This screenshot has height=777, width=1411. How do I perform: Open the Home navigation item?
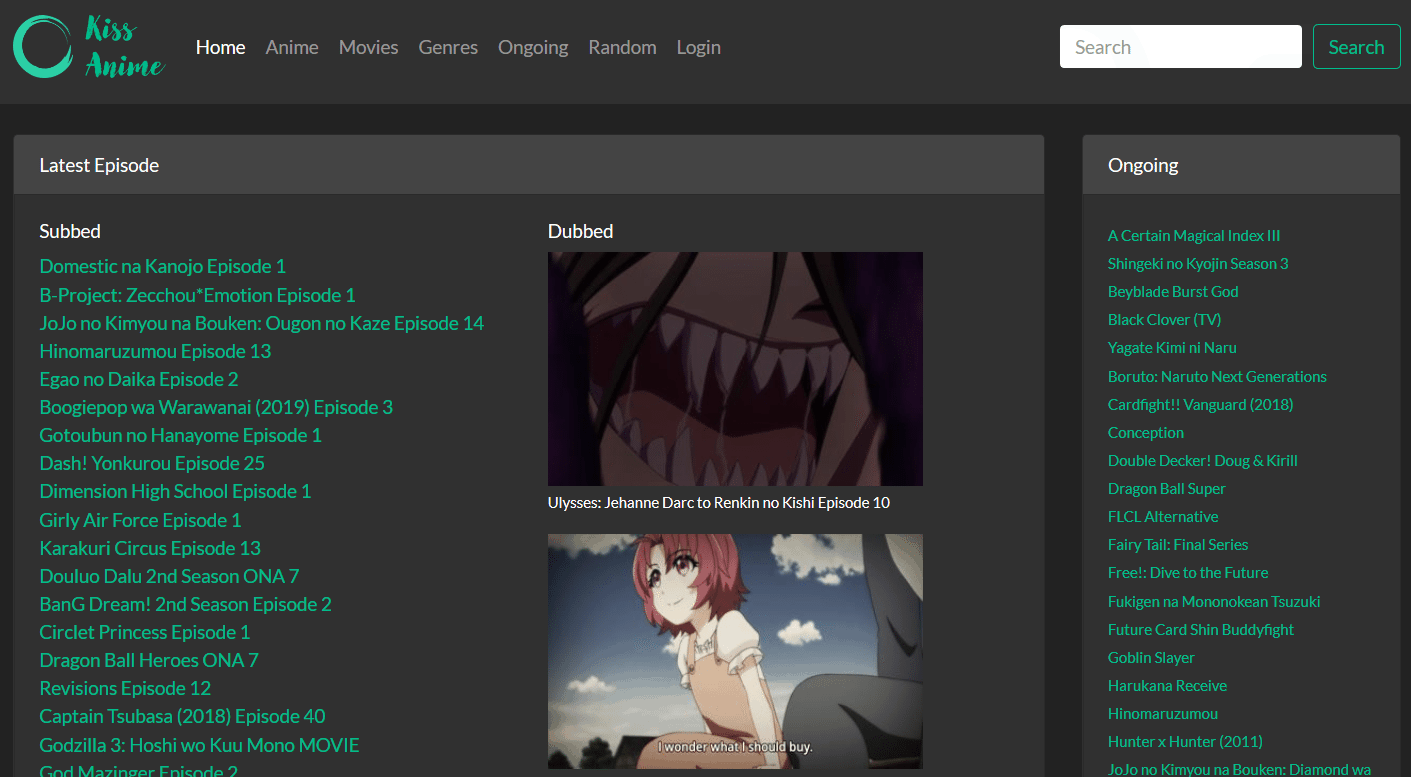click(x=220, y=47)
